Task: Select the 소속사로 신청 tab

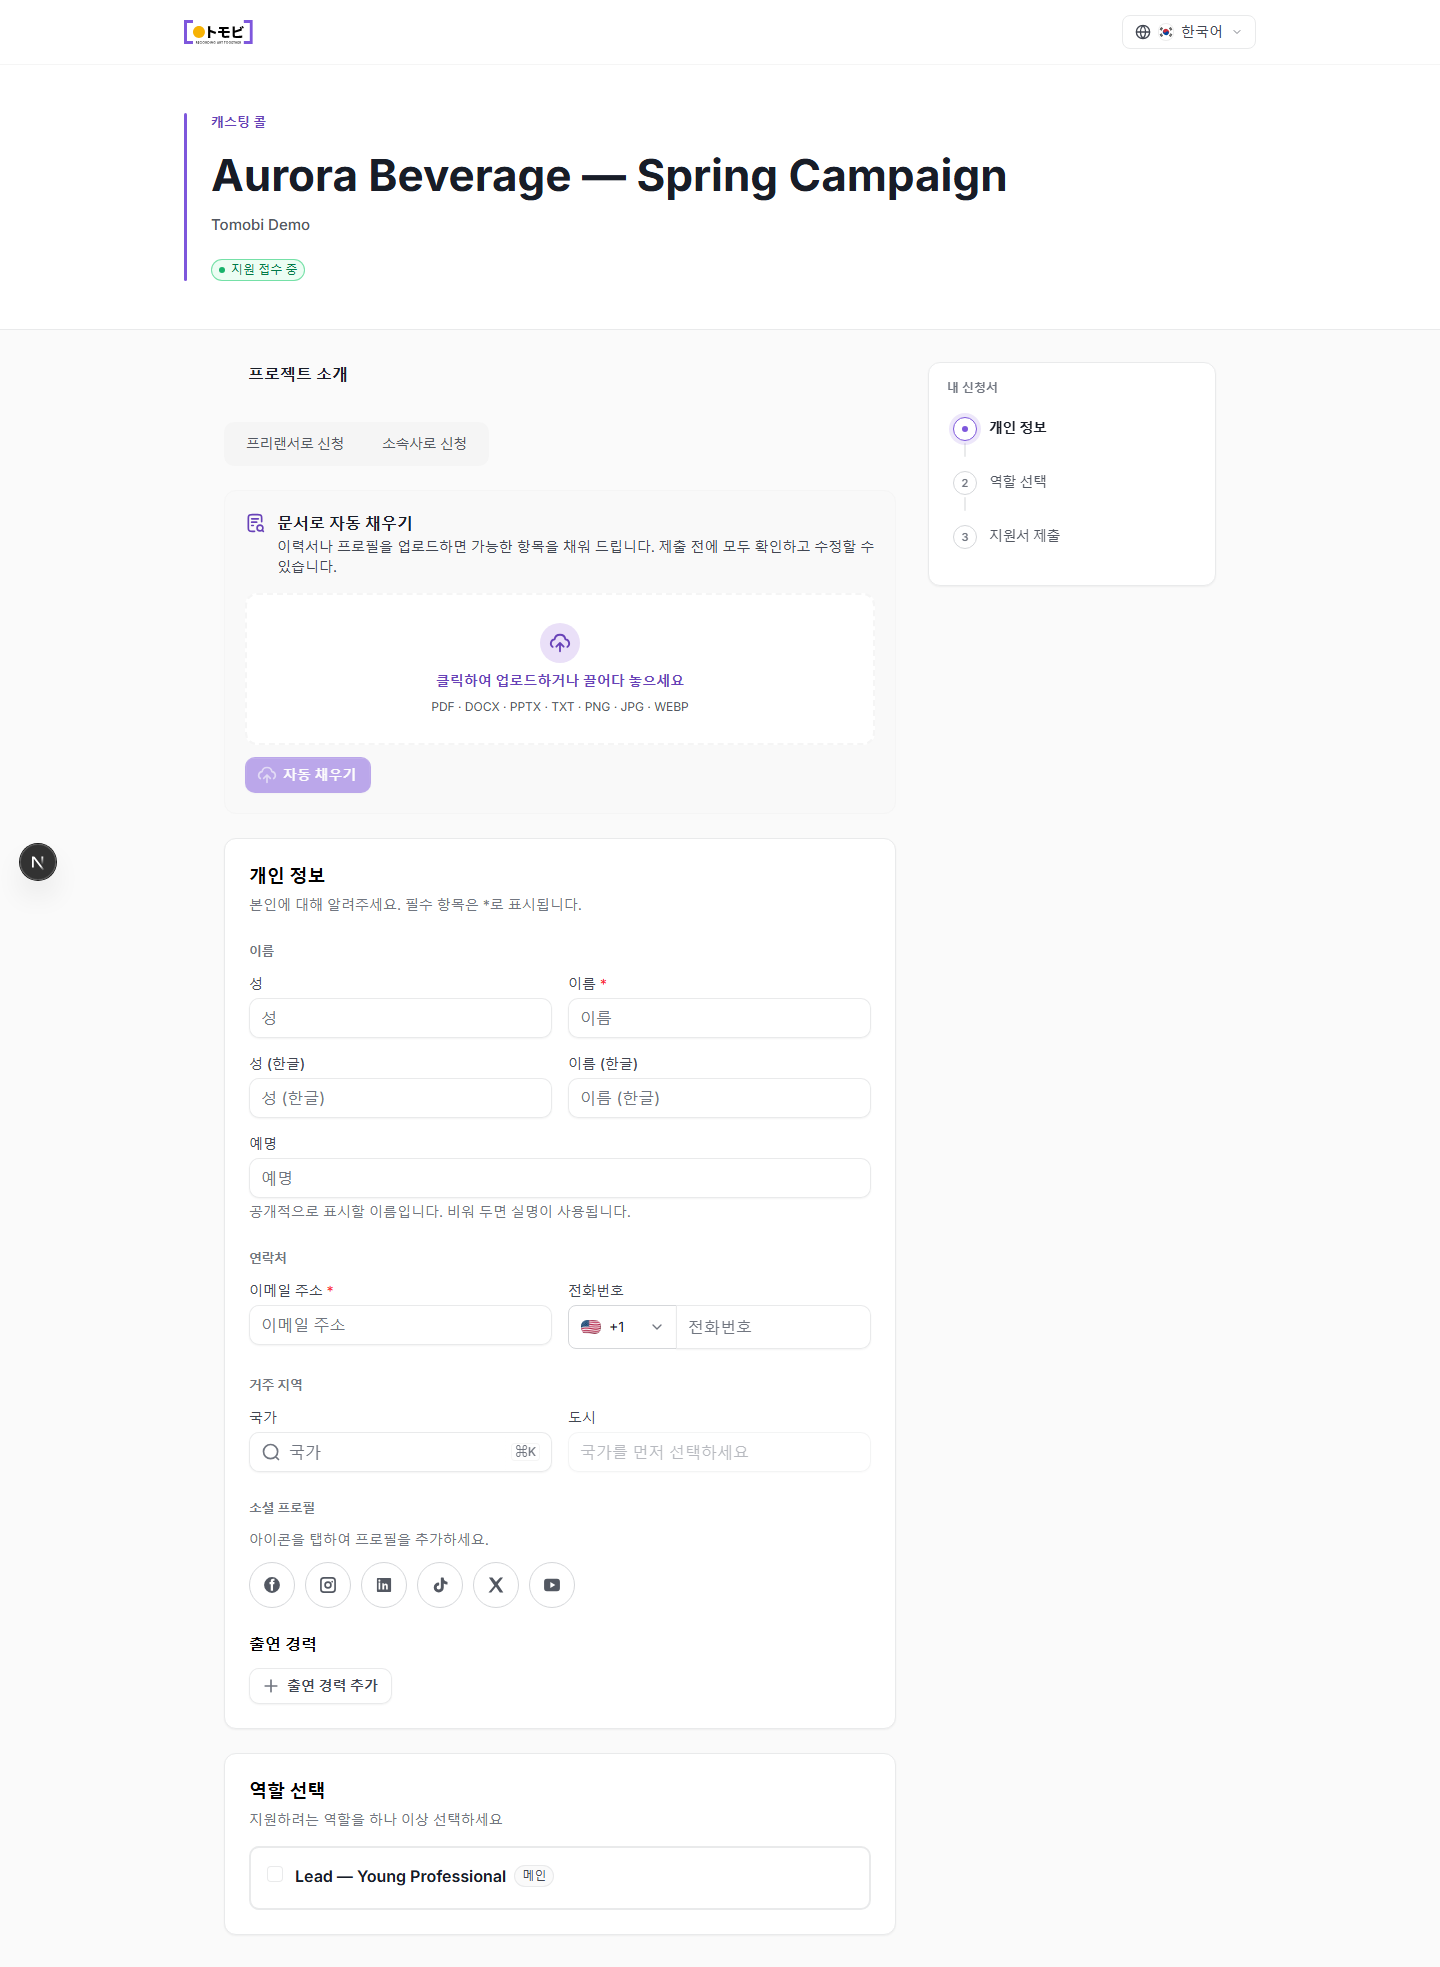Action: 424,443
